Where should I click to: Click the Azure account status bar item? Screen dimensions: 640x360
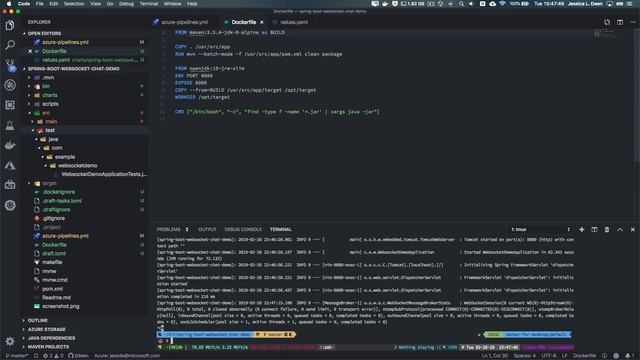coord(127,356)
